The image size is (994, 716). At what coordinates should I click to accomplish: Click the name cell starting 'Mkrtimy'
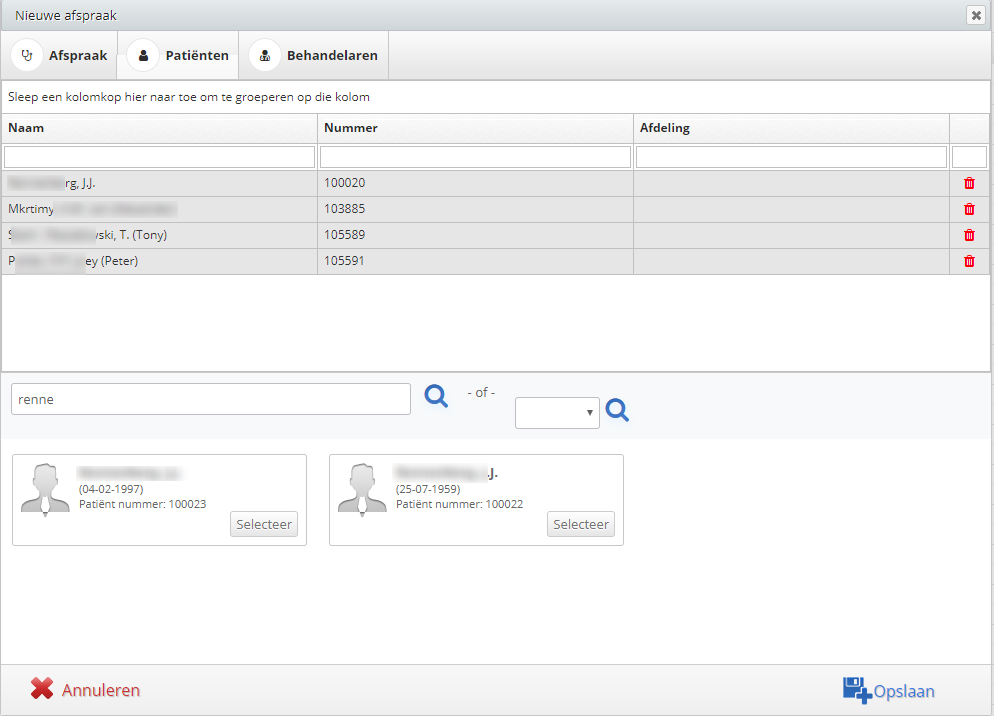click(x=160, y=209)
